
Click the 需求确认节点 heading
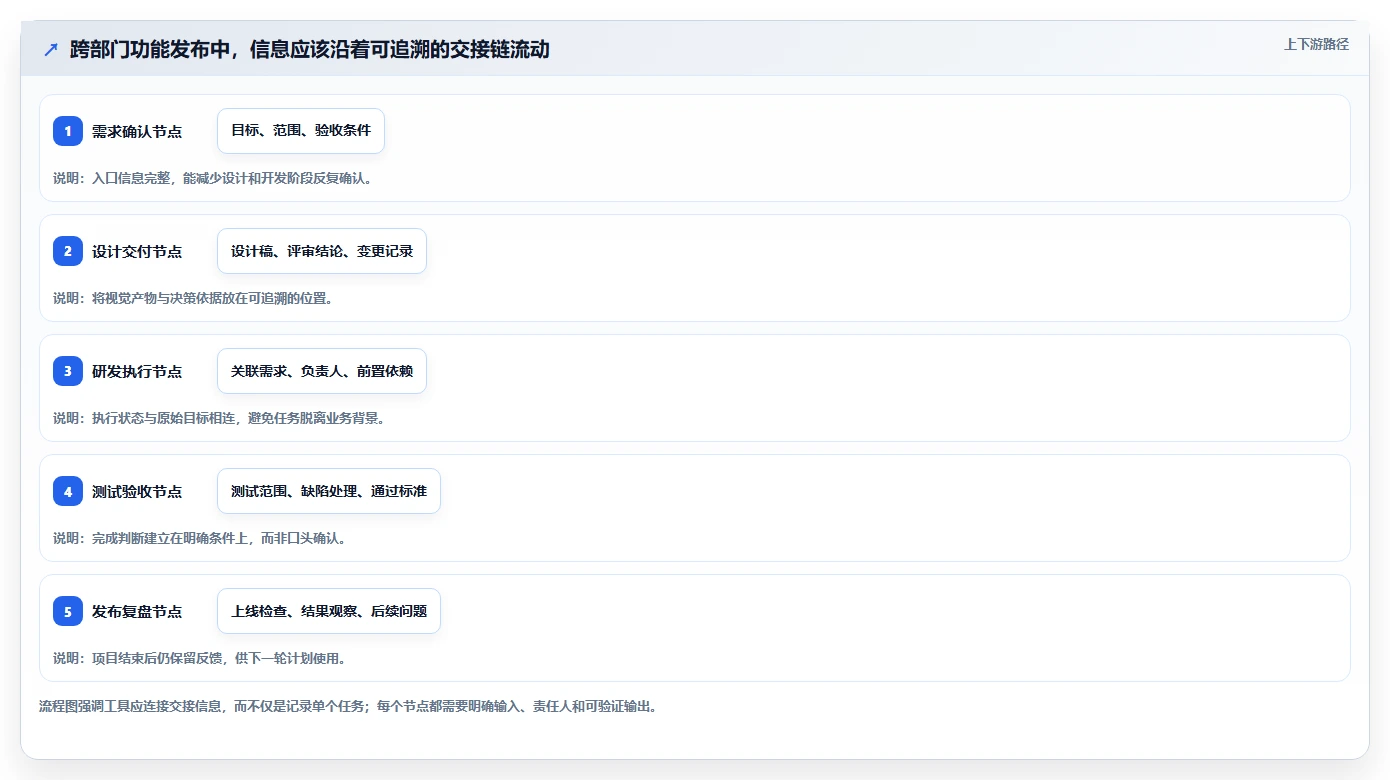click(137, 131)
